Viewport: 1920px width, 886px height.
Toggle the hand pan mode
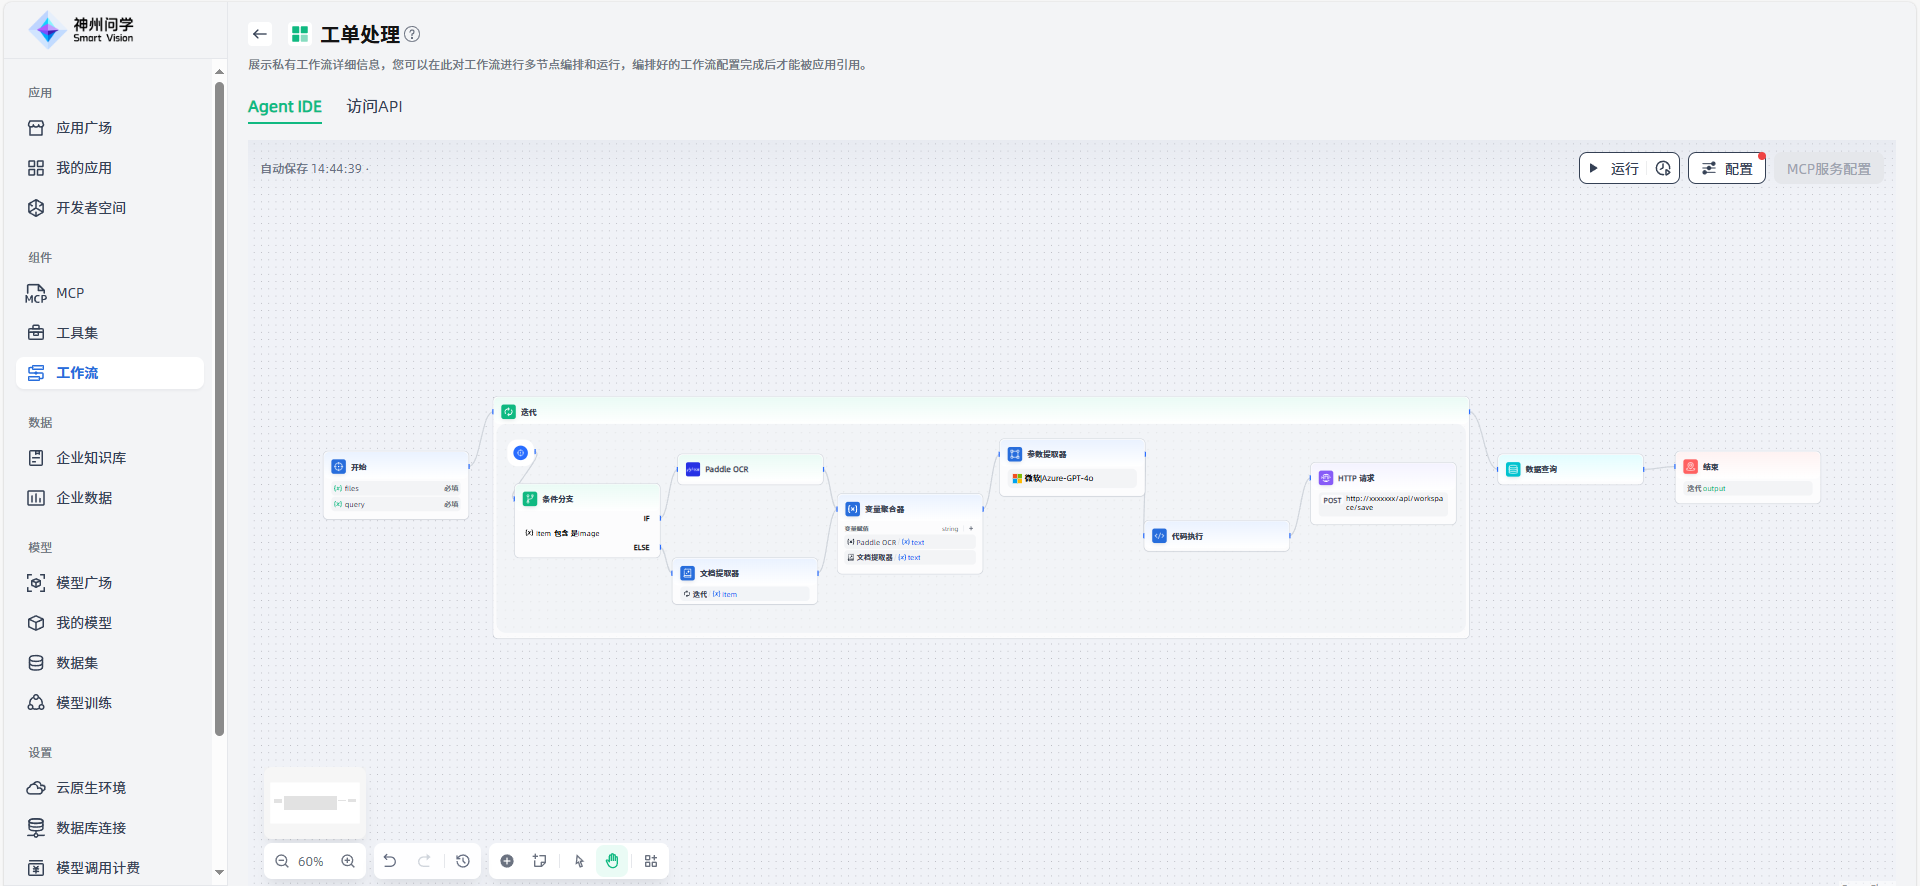612,861
